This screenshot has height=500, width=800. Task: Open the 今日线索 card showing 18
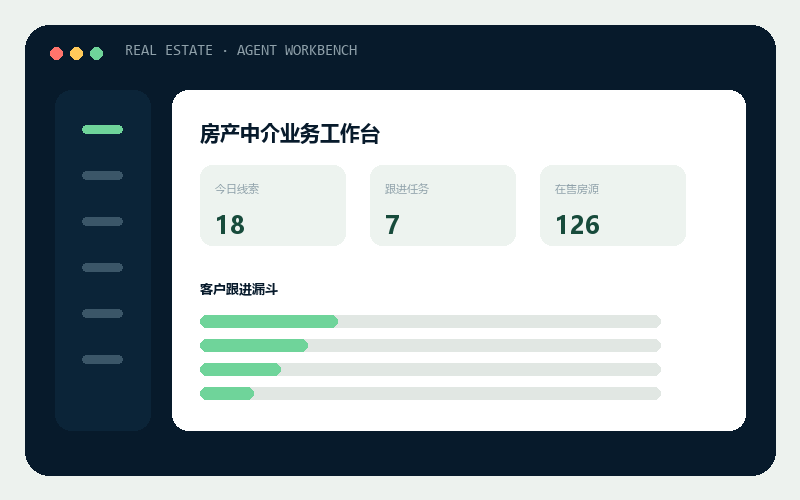tap(273, 205)
